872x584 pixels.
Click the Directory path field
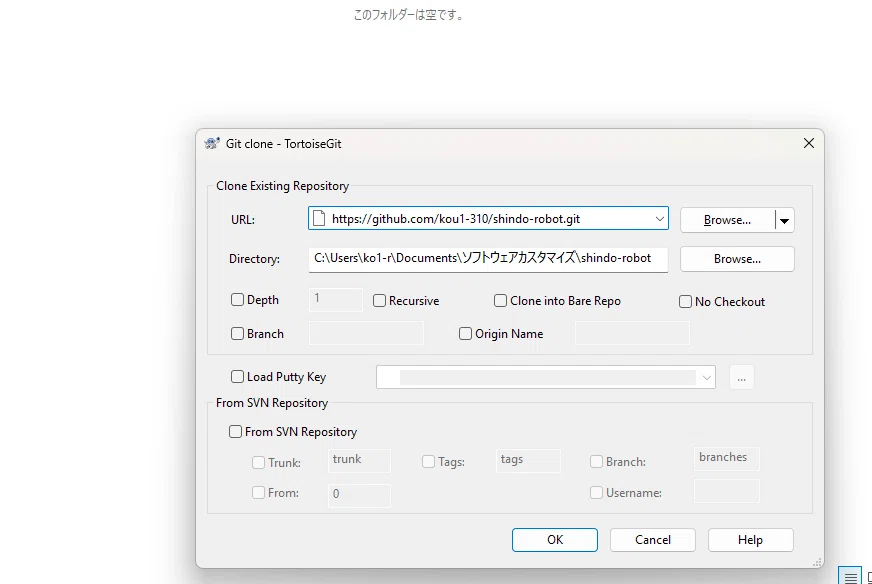(x=488, y=259)
